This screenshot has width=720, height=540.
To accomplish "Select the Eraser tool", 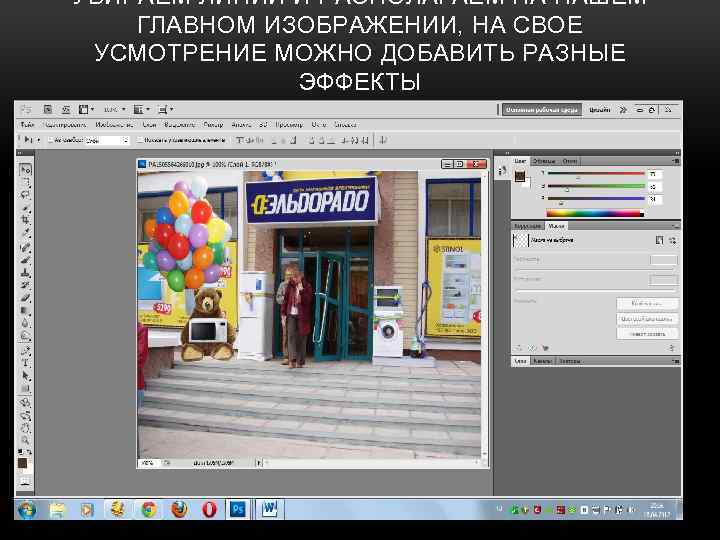I will [25, 298].
